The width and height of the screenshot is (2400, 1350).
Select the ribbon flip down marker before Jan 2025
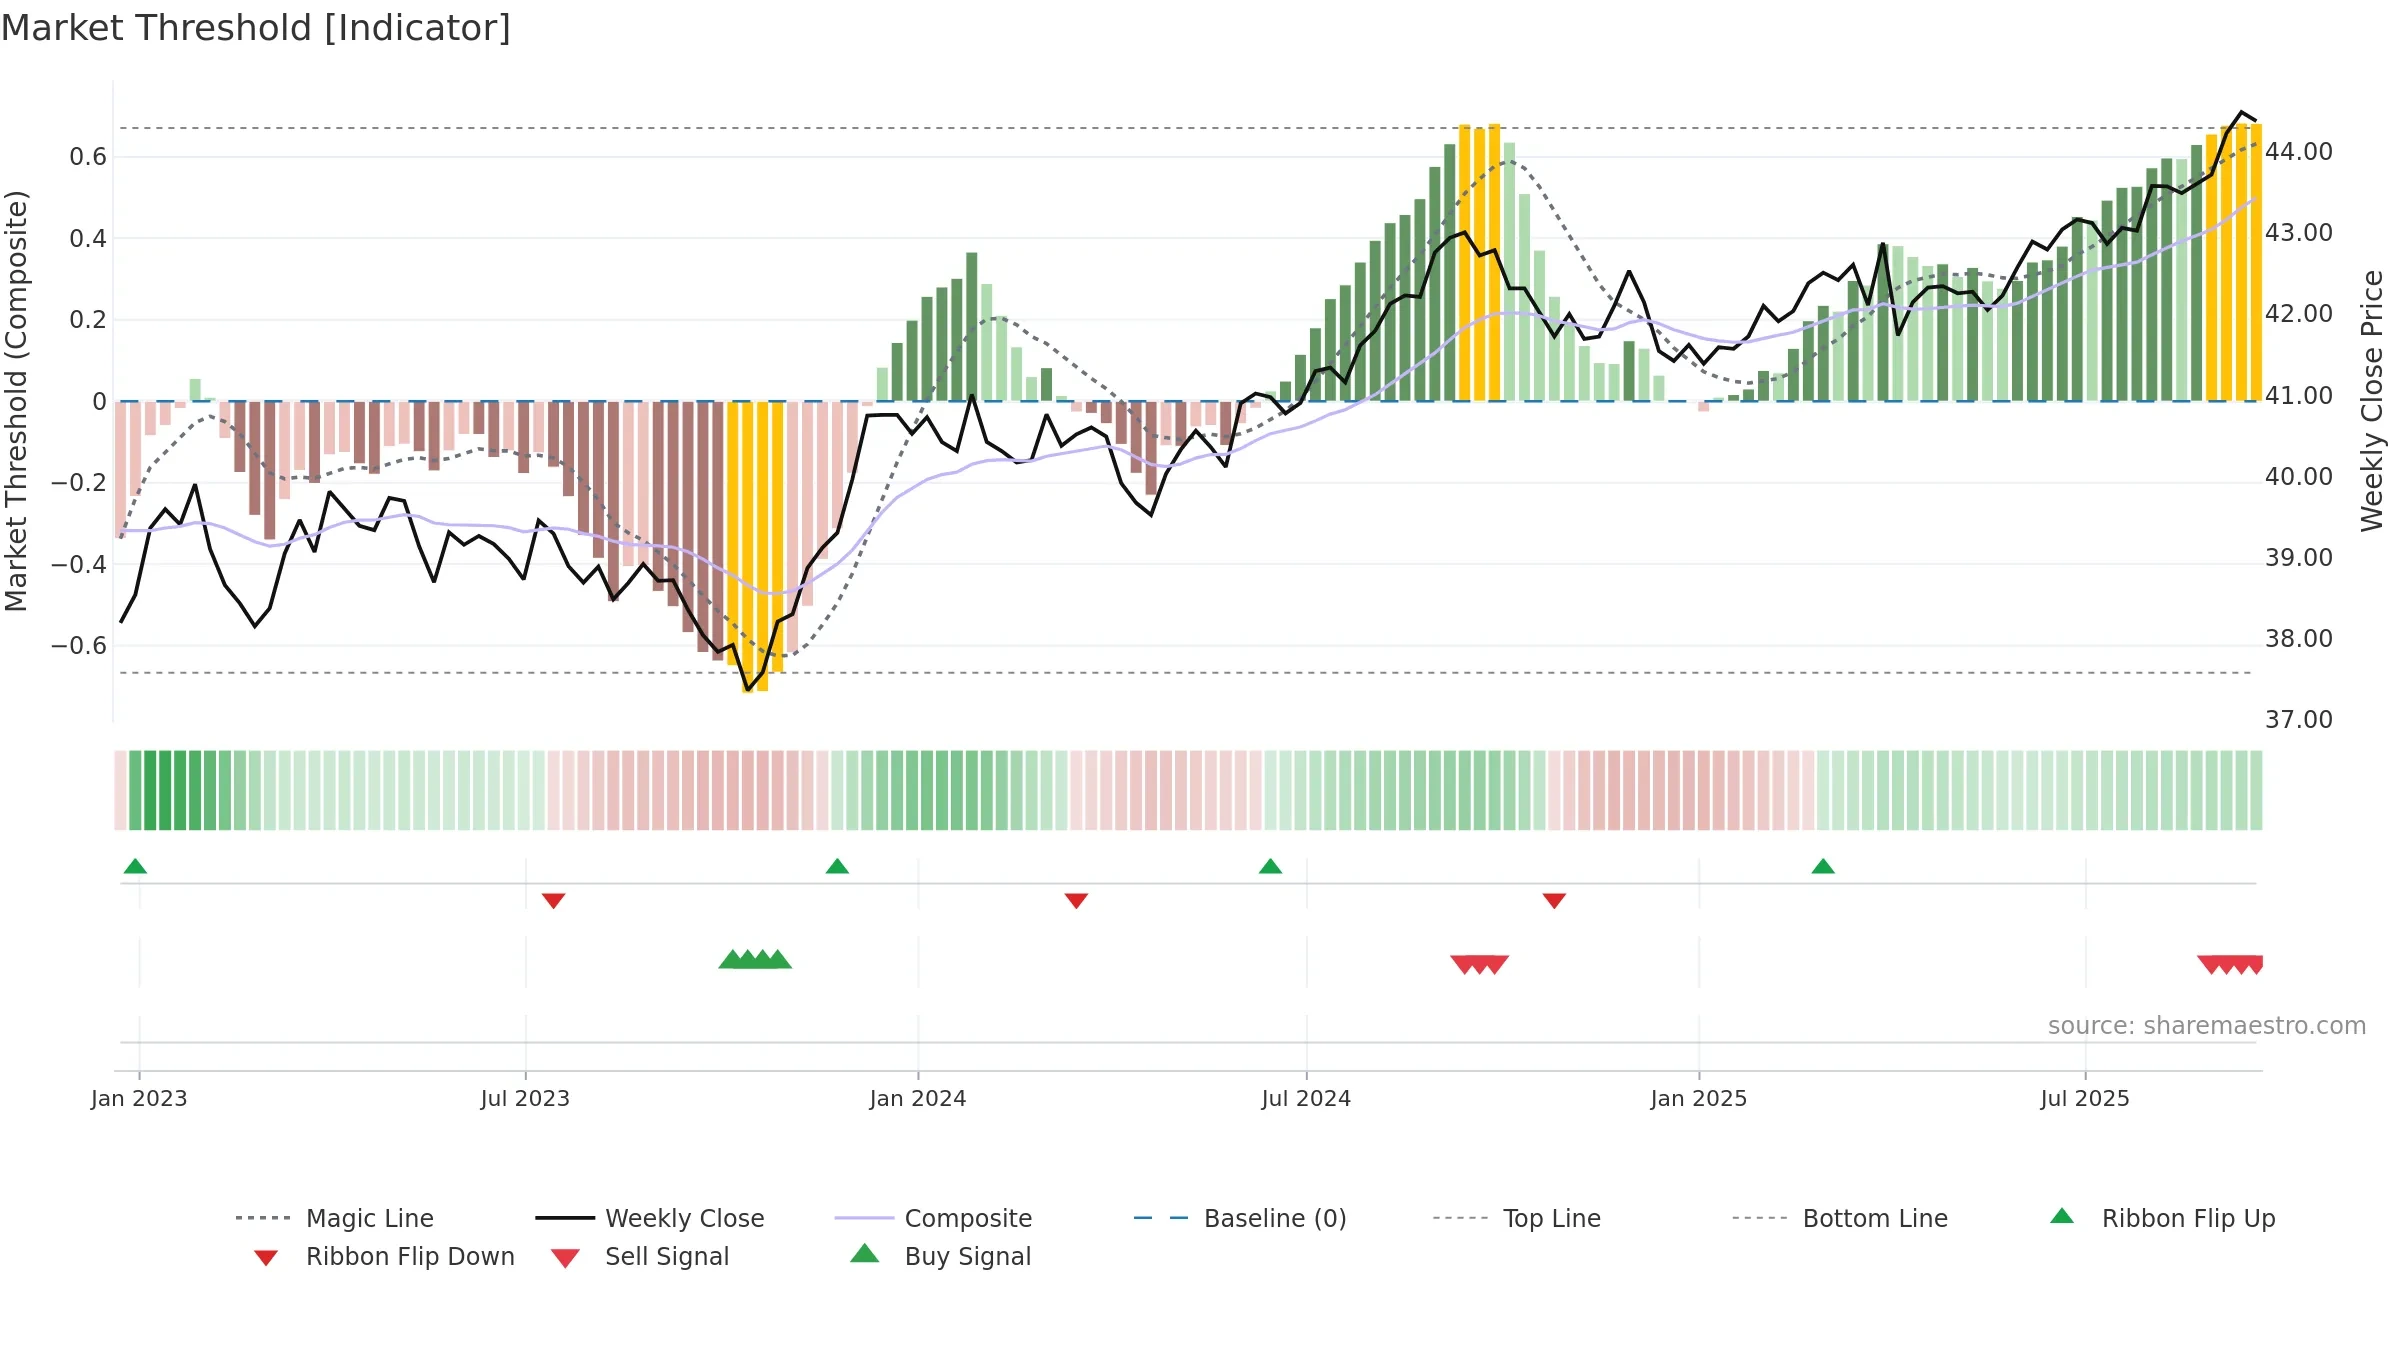tap(1554, 901)
